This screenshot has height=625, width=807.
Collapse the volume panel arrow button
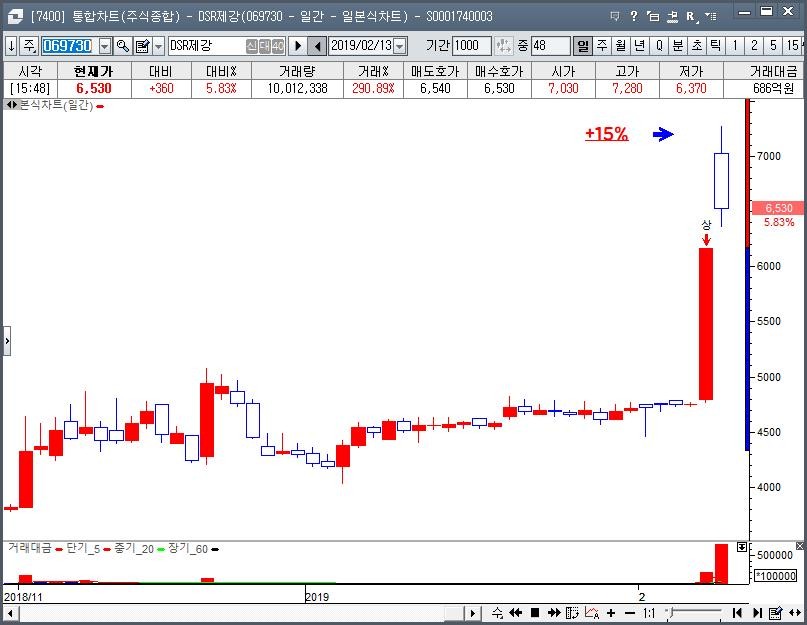tap(741, 547)
